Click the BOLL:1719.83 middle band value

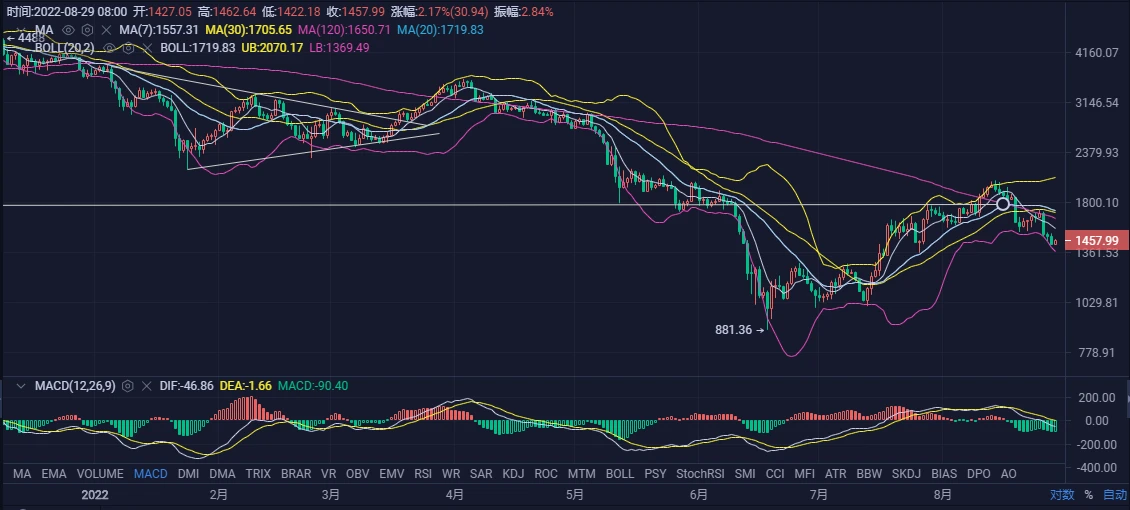pos(197,48)
